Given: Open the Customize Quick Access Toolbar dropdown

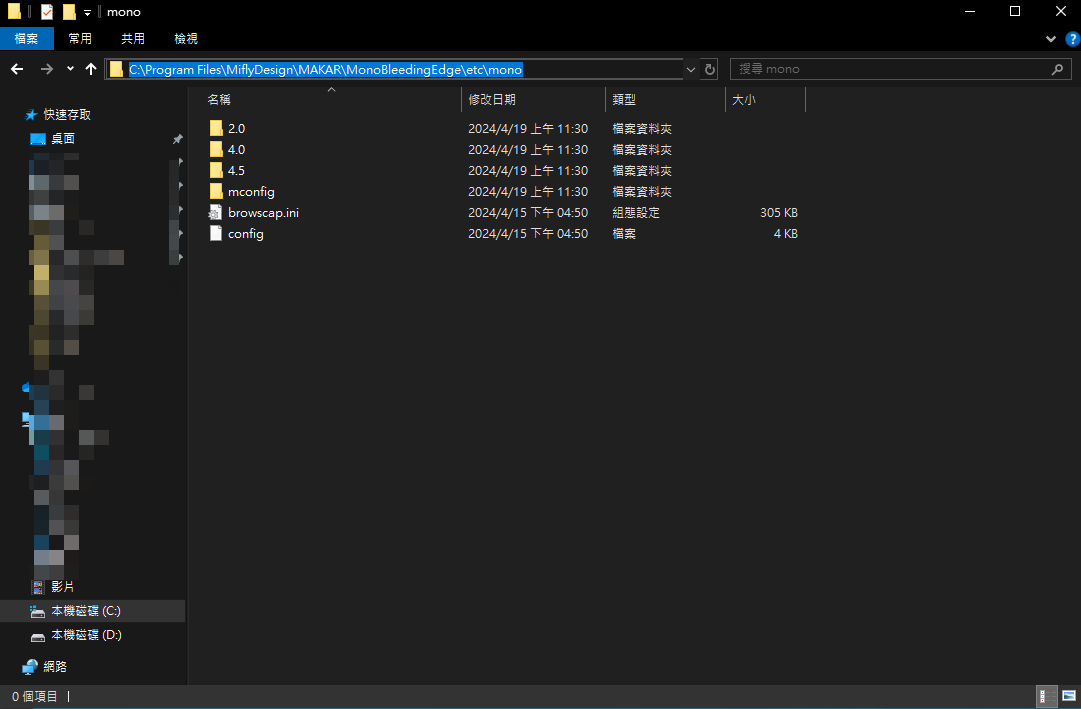Looking at the screenshot, I should click(87, 12).
